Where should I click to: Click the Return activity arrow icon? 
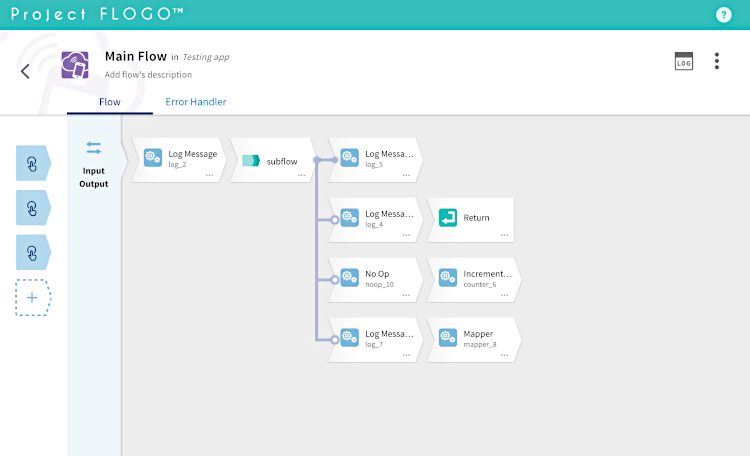tap(448, 217)
